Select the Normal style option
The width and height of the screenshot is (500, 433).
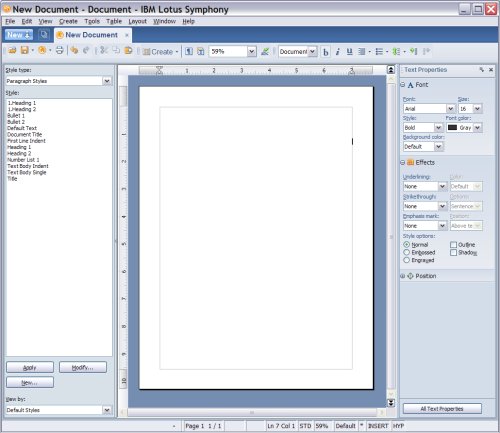pyautogui.click(x=407, y=245)
